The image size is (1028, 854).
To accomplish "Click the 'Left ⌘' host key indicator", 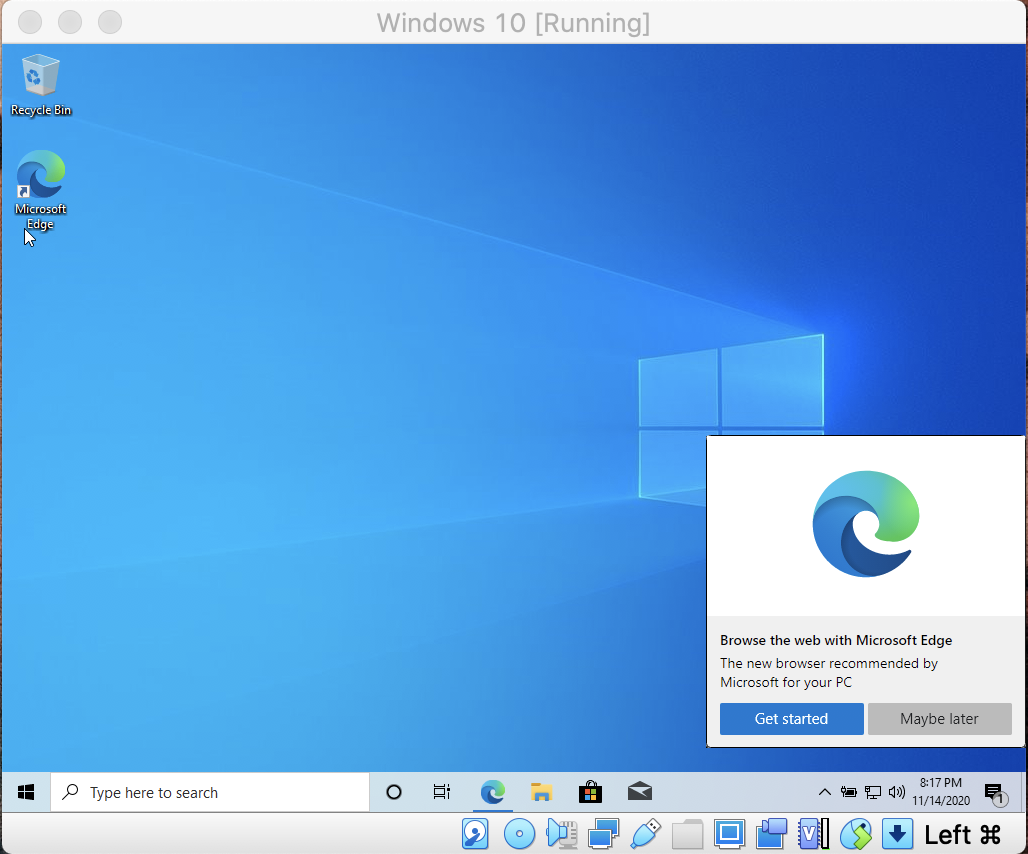I will [962, 834].
